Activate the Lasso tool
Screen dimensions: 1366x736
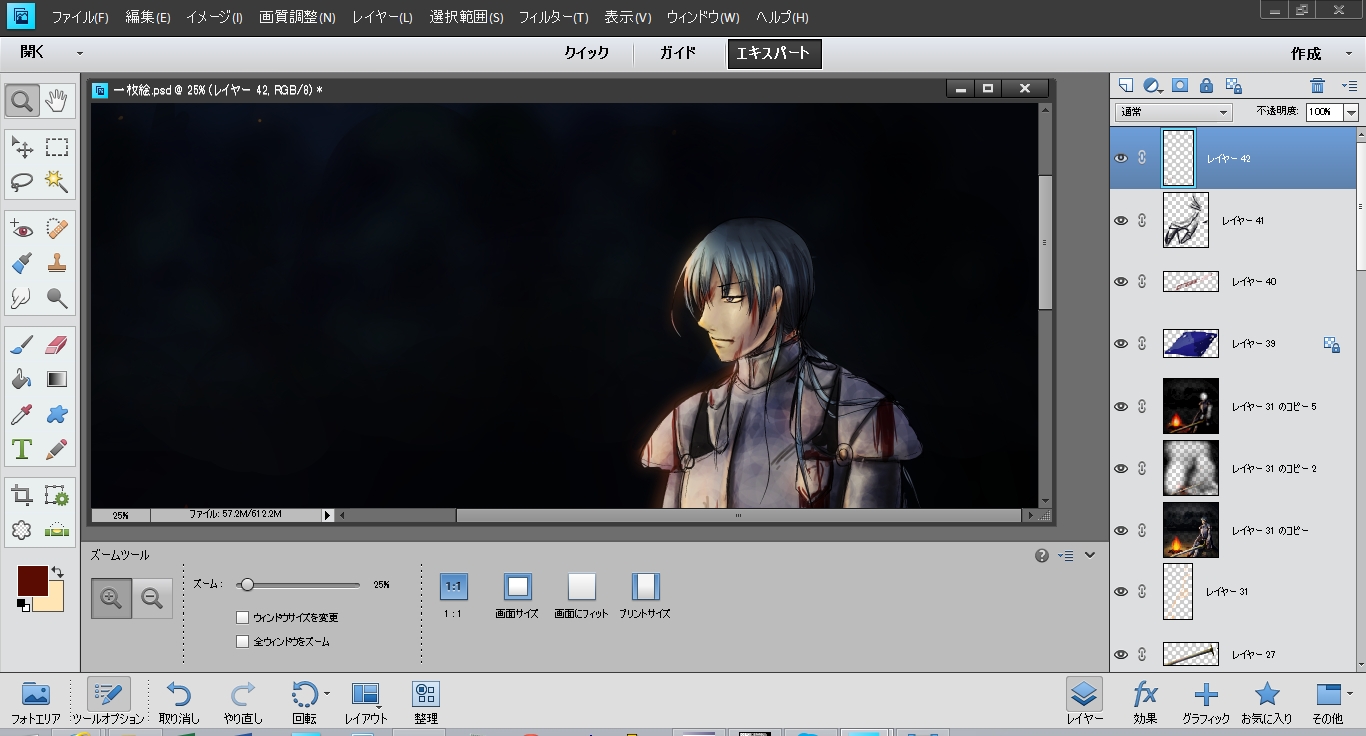point(22,182)
